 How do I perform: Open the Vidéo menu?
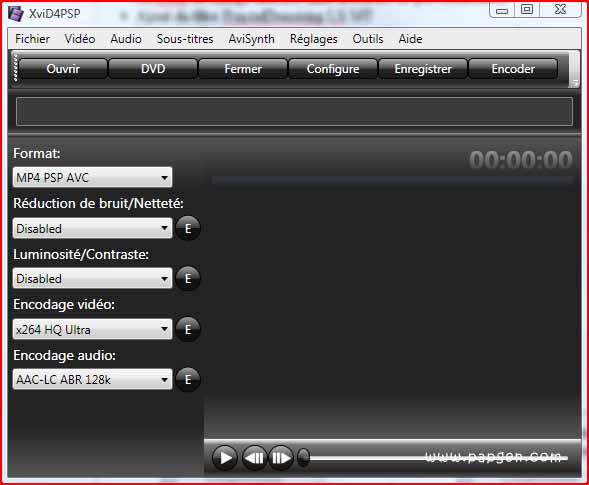[80, 39]
